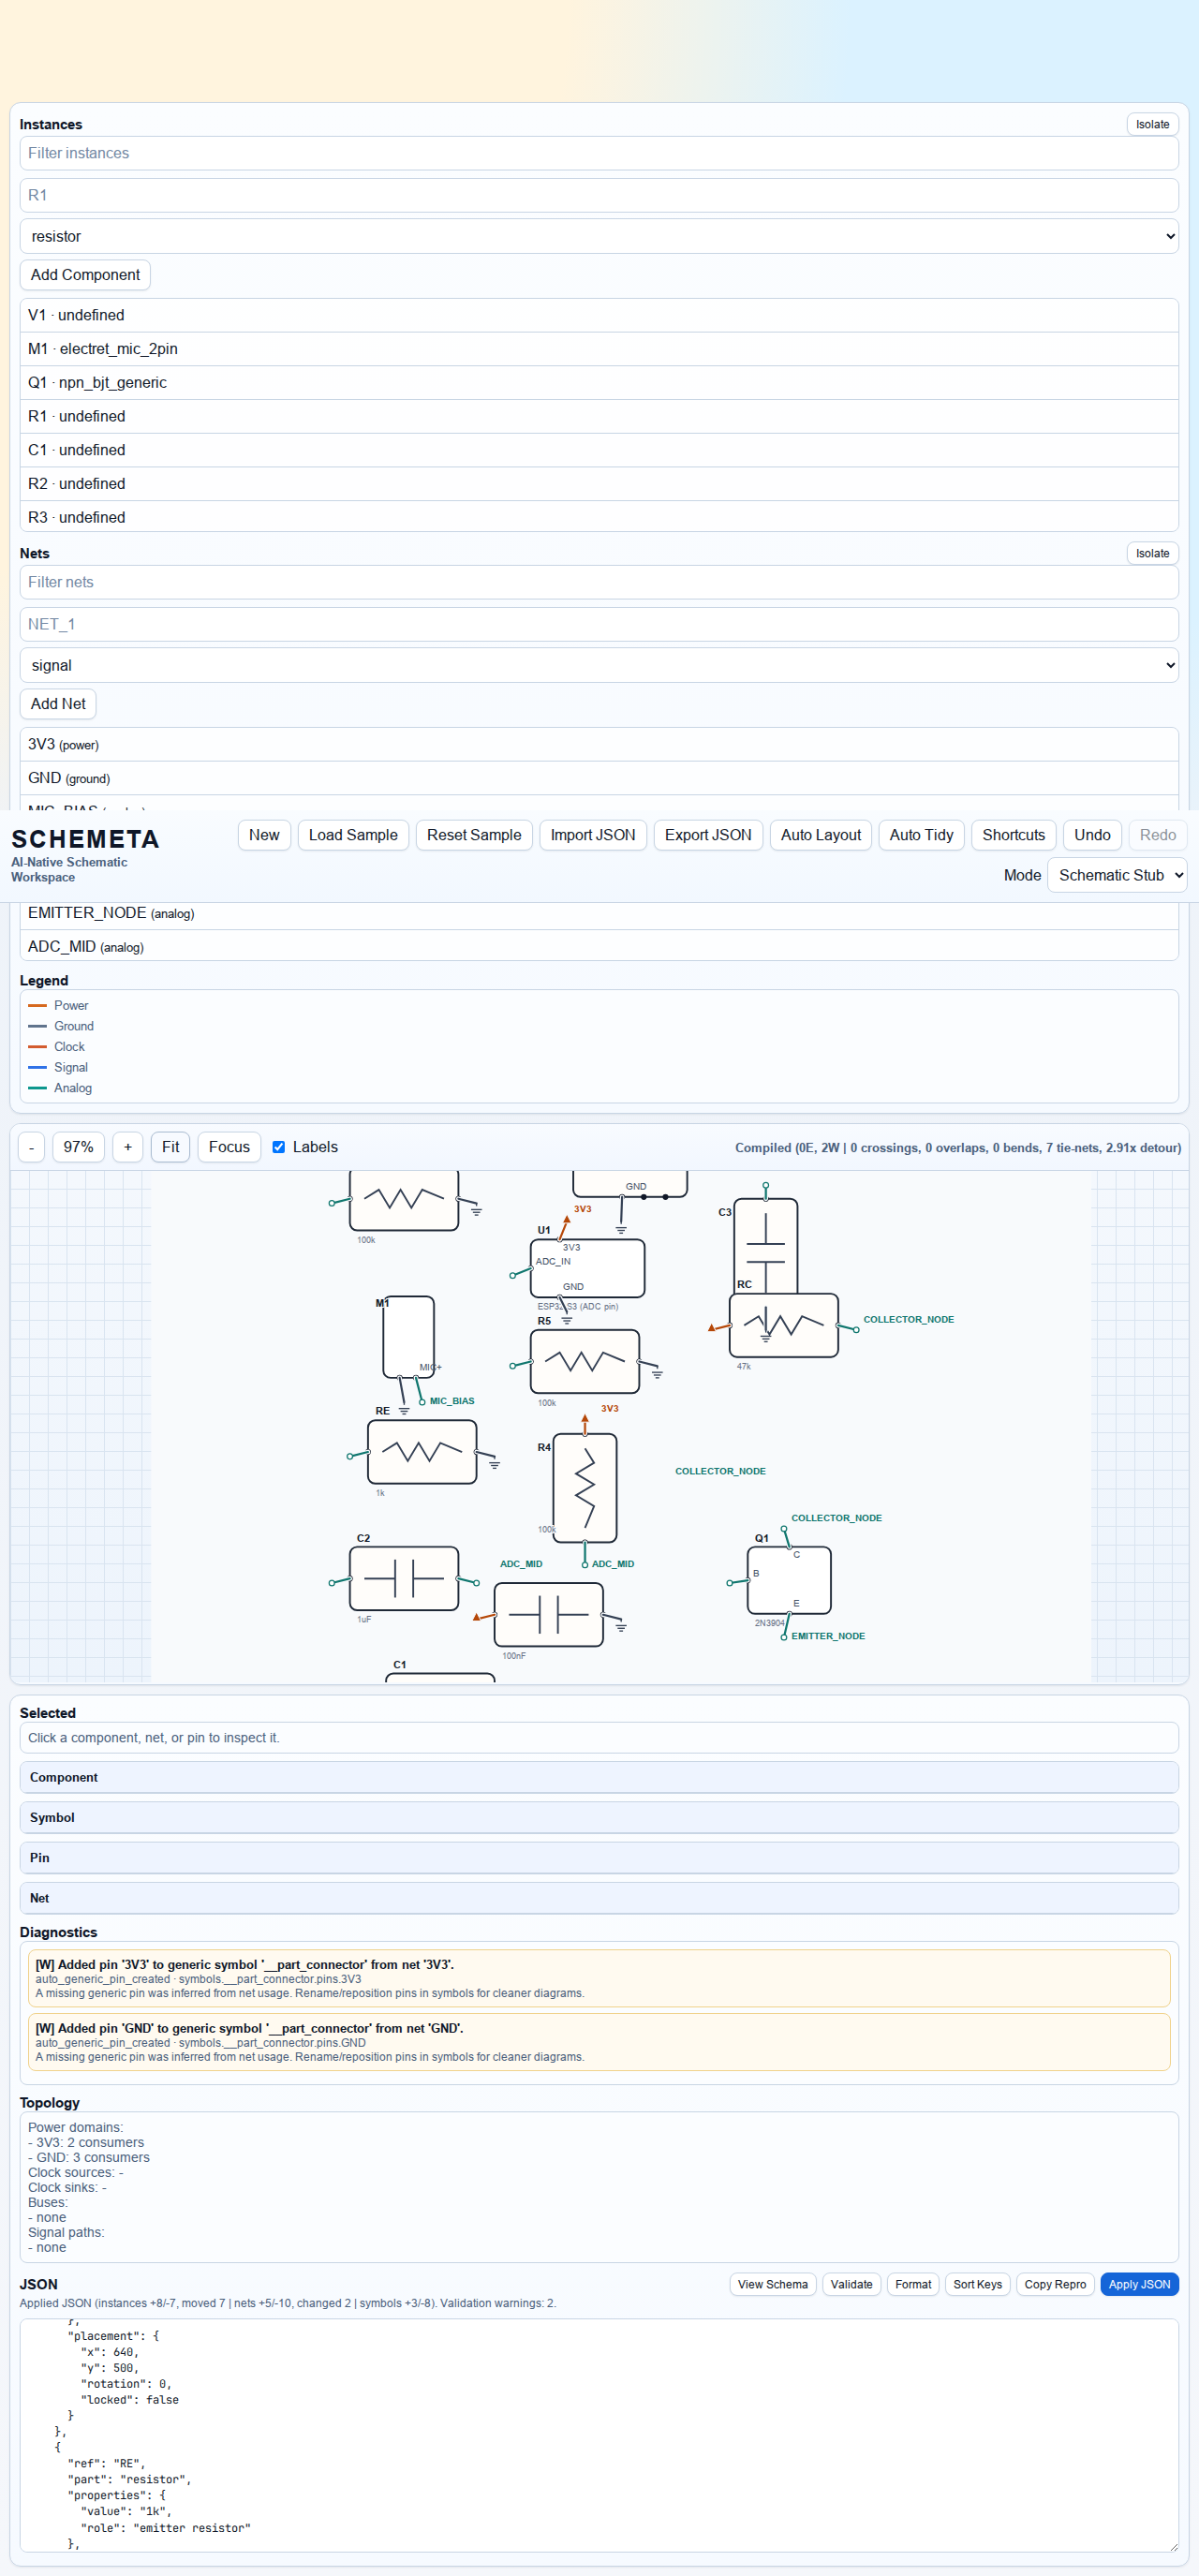Zoom in with the plus button
The width and height of the screenshot is (1199, 2576).
127,1147
